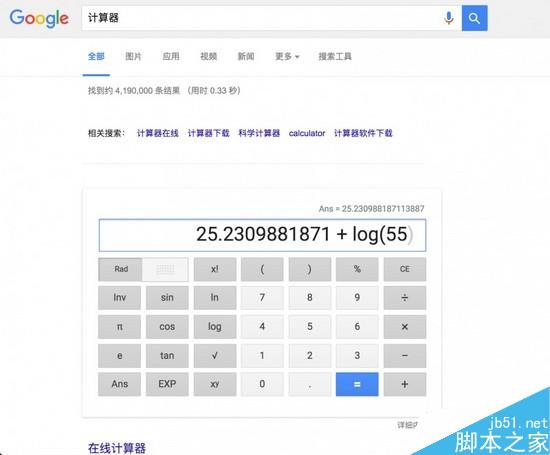Open the 在线计算器 search result
Viewport: 550px width, 455px height.
point(117,448)
